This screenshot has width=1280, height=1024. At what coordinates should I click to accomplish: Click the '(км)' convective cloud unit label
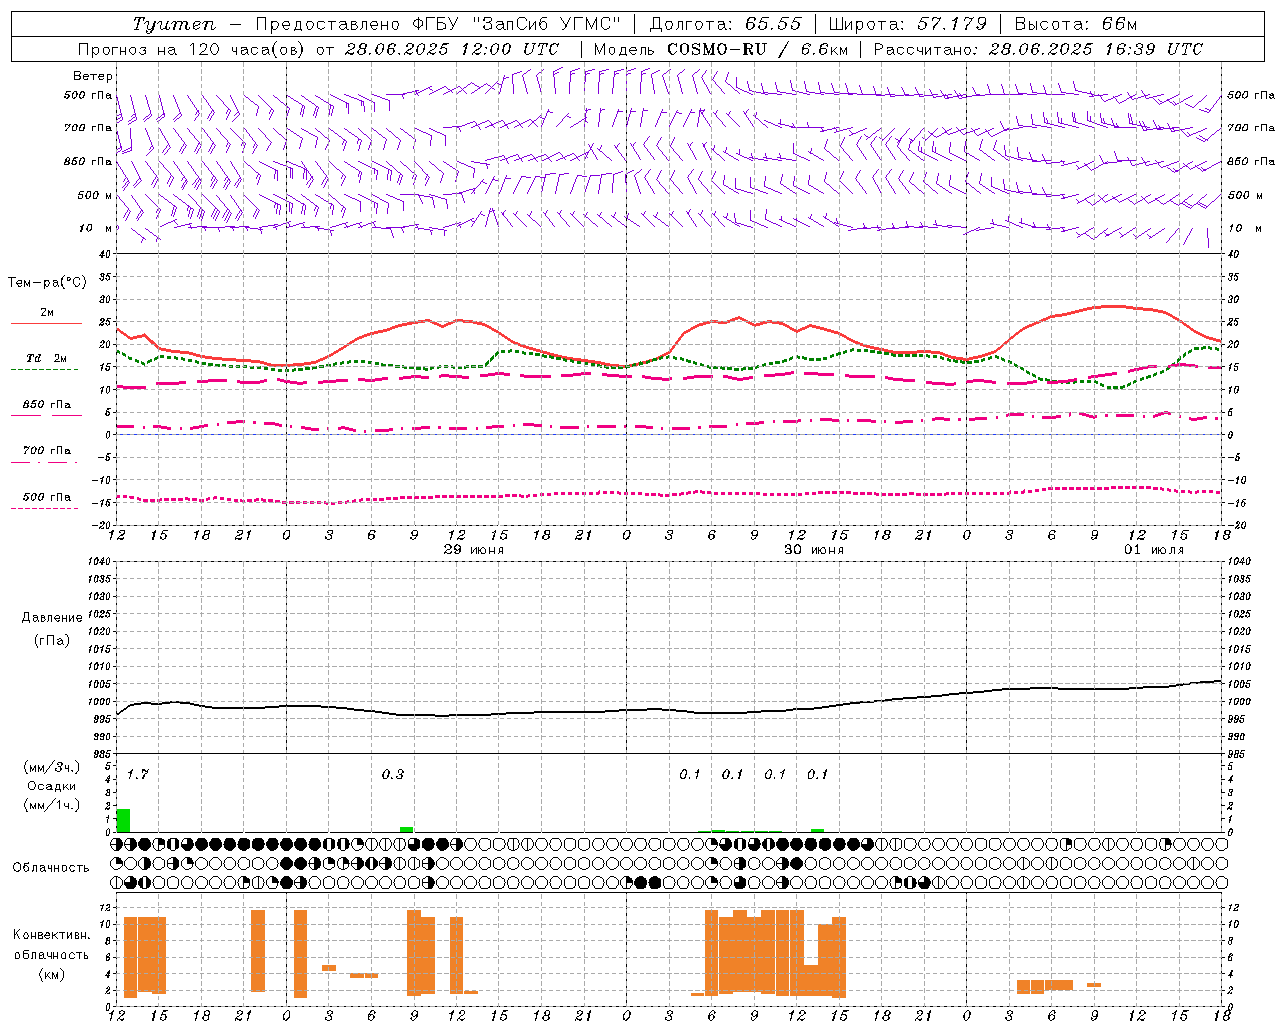pyautogui.click(x=51, y=973)
